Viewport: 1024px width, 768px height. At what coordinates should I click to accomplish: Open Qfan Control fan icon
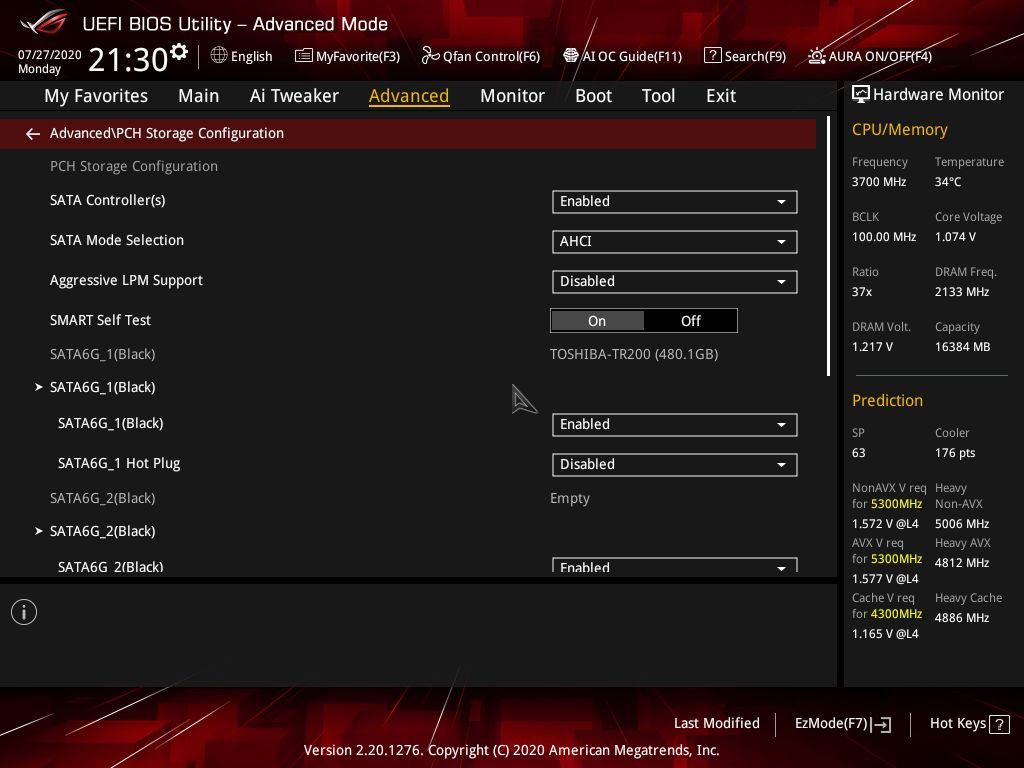tap(430, 56)
